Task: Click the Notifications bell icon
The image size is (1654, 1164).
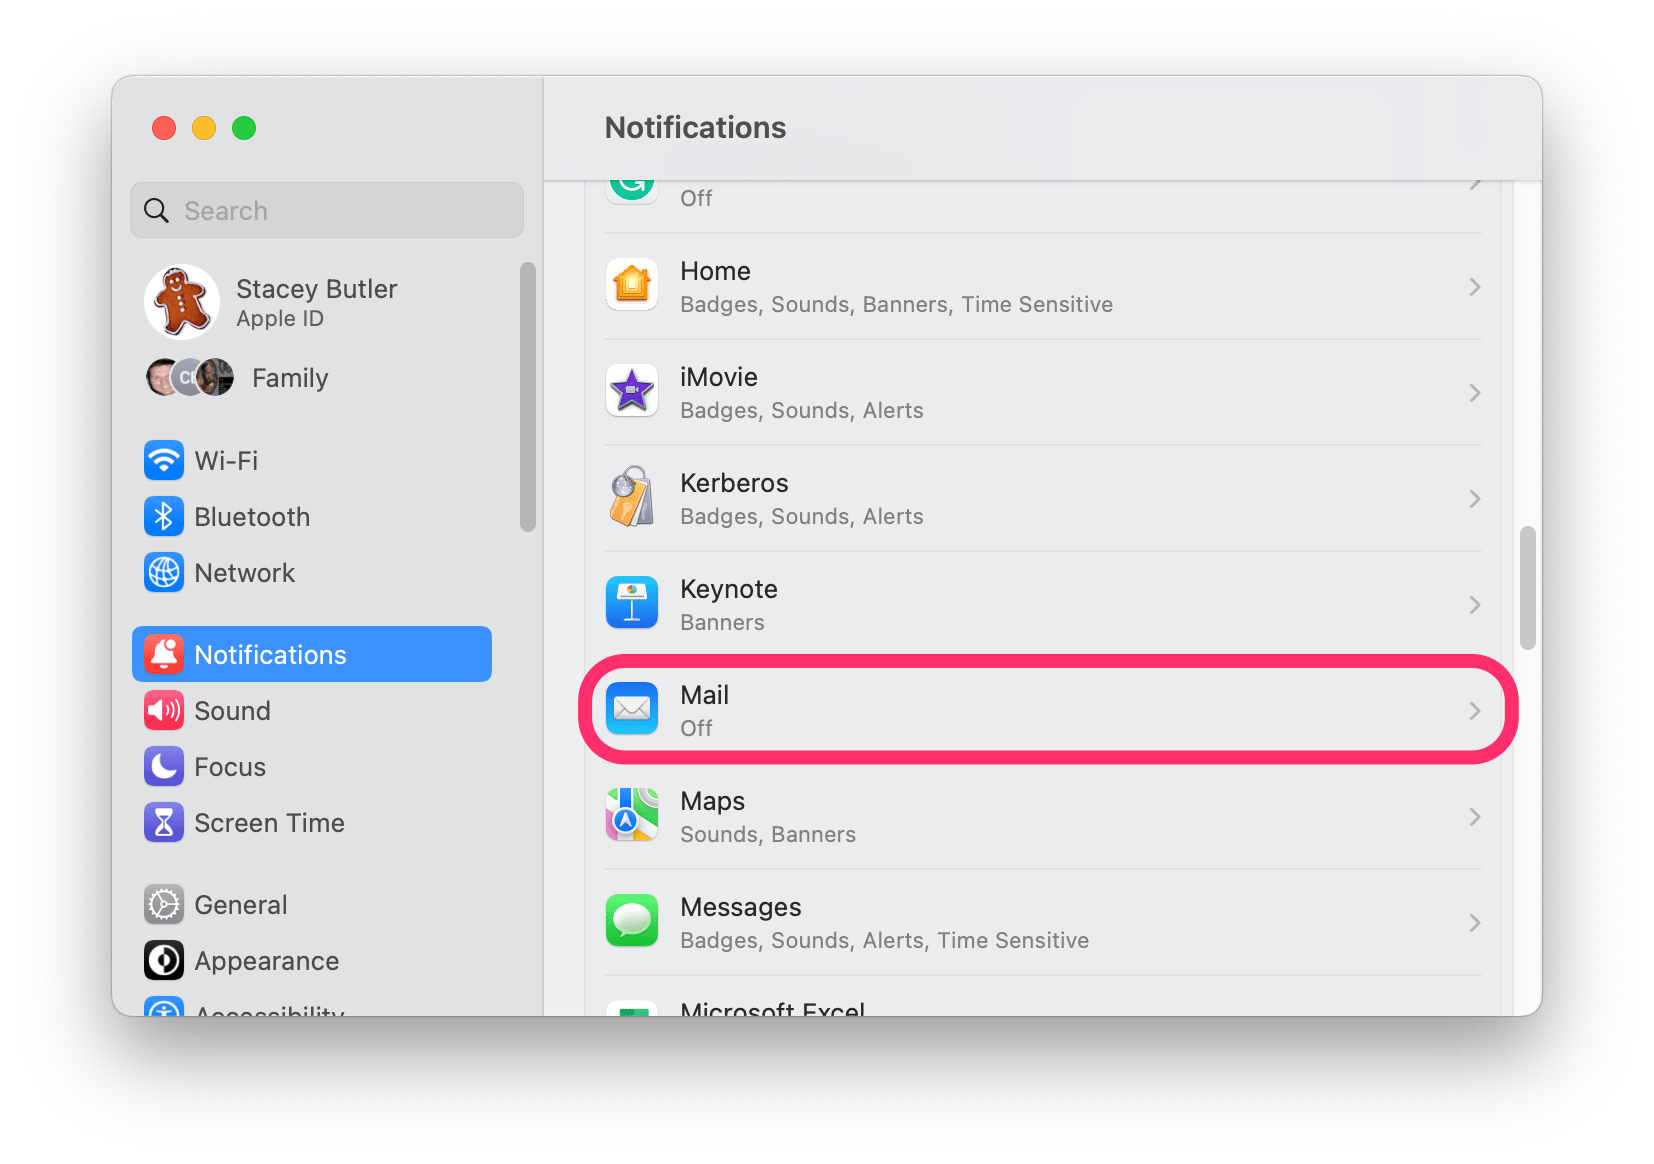Action: [x=164, y=654]
